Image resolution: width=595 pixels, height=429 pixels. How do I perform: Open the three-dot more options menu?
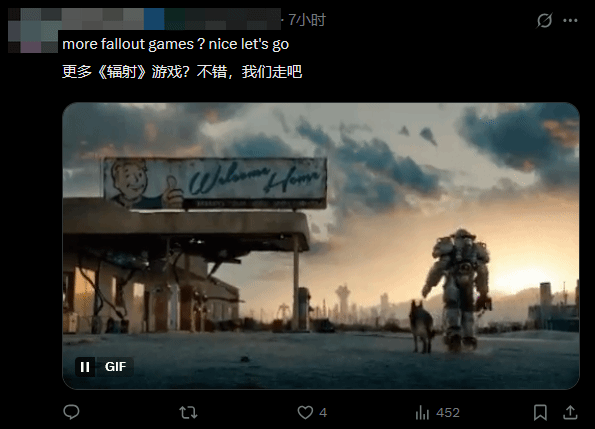570,20
